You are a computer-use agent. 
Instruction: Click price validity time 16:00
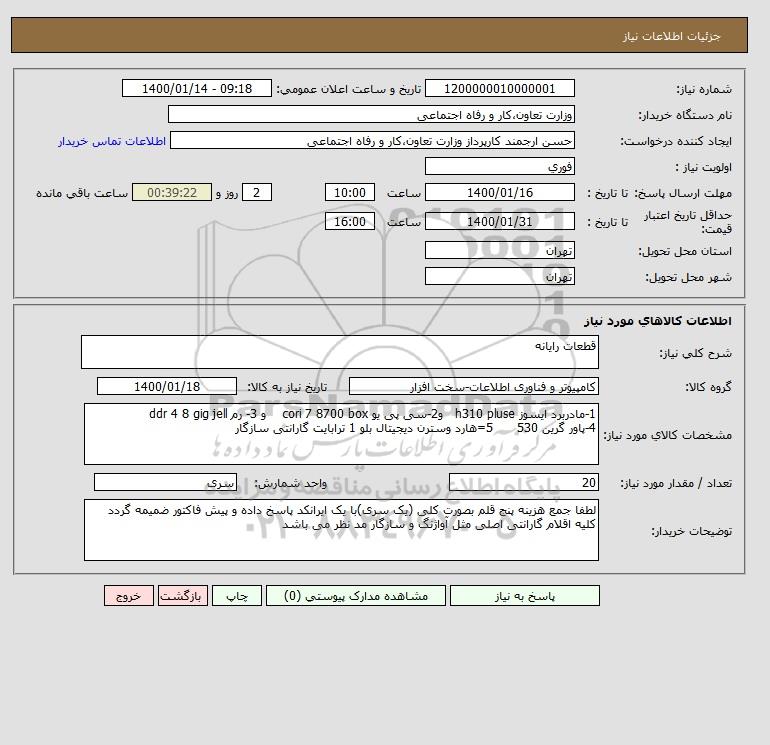350,221
